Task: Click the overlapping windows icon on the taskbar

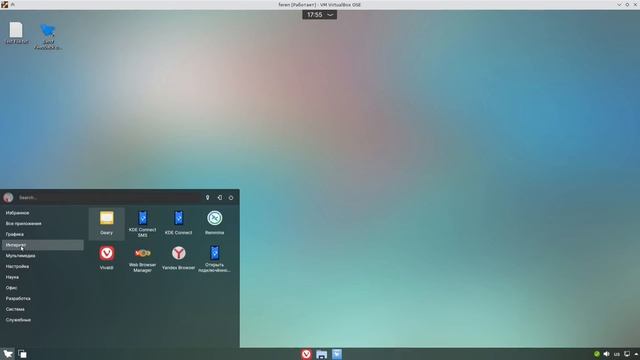Action: pyautogui.click(x=22, y=354)
